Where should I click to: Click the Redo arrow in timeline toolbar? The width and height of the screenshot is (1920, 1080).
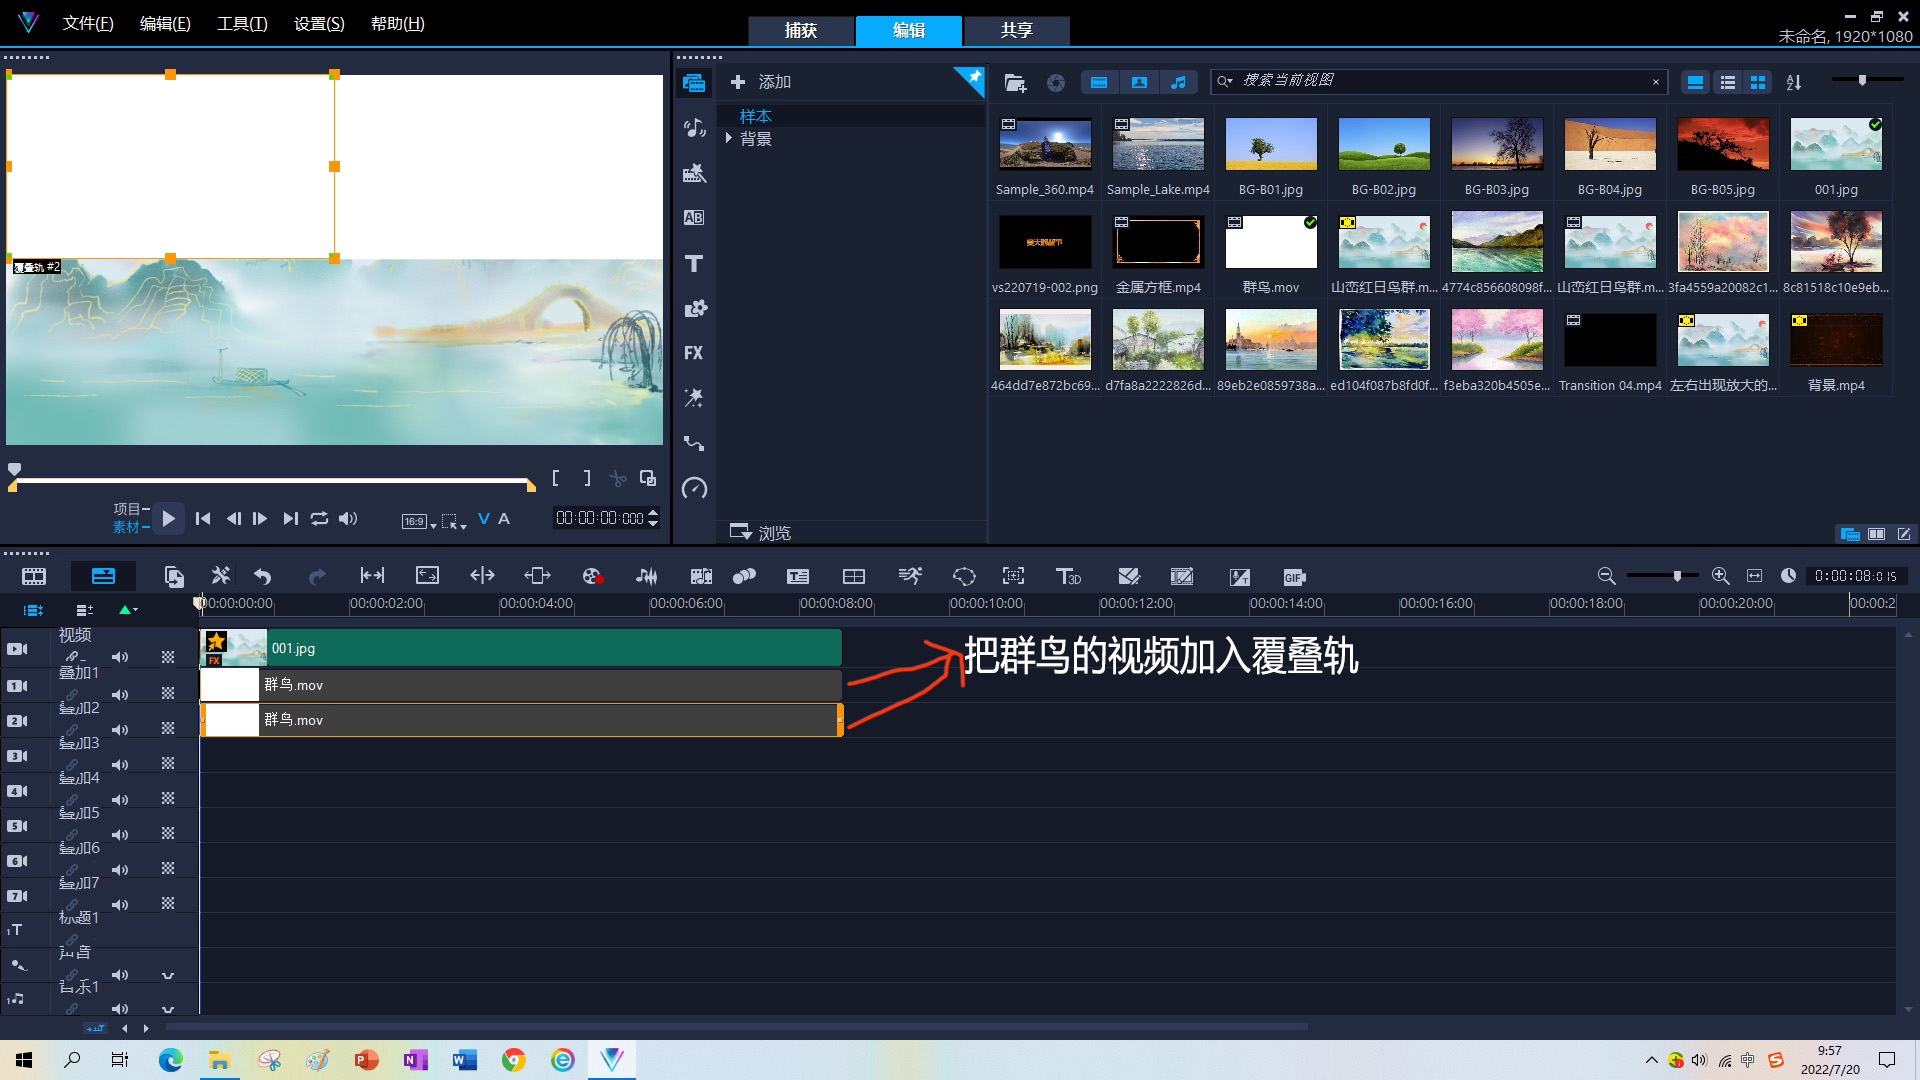(x=317, y=576)
